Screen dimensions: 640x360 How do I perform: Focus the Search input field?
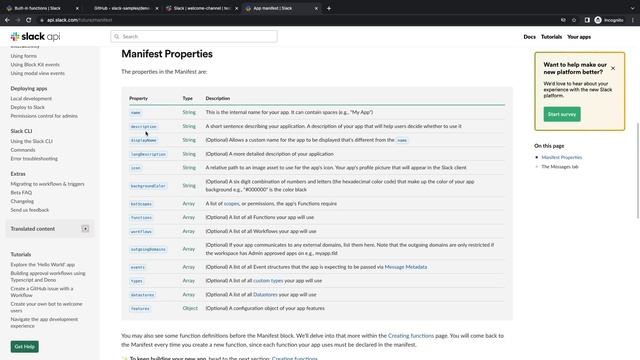tap(194, 36)
